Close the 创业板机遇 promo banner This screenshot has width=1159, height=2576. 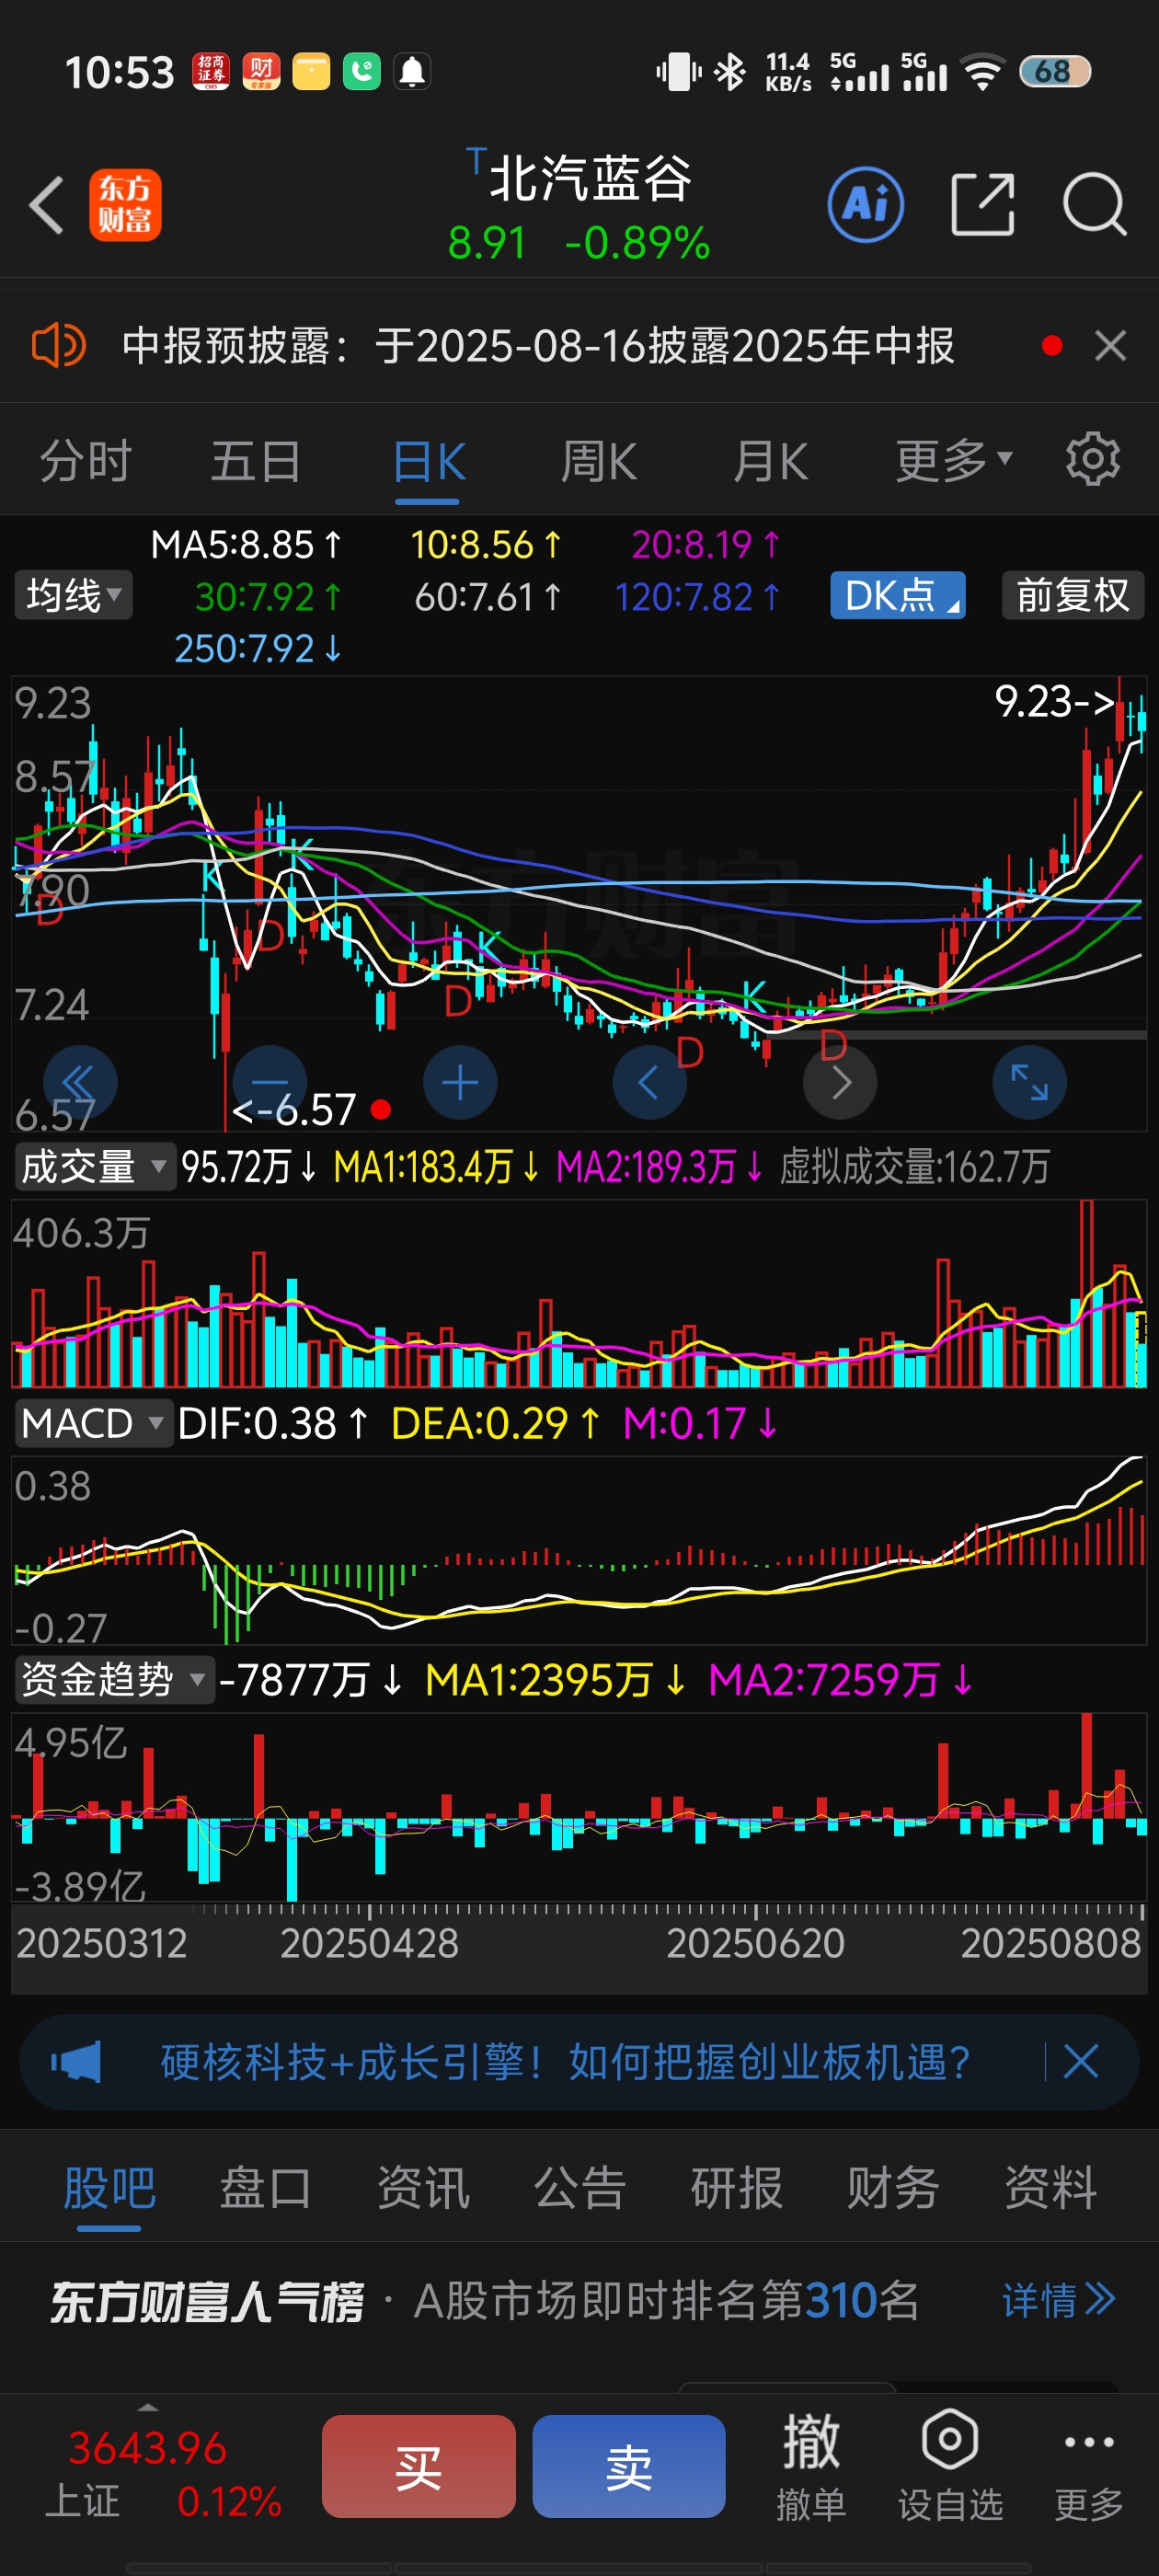coord(1081,2062)
